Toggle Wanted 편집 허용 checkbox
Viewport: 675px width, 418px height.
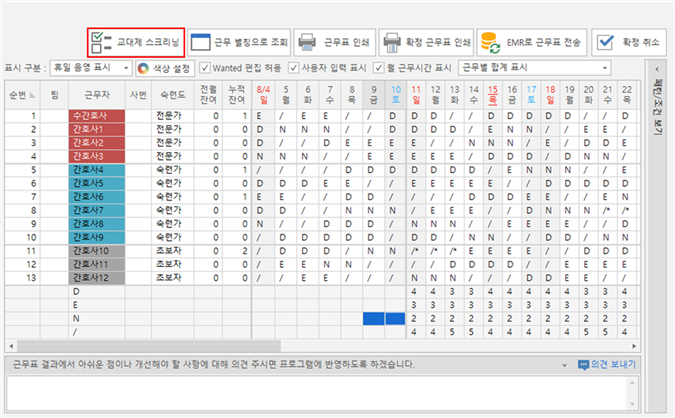click(206, 69)
